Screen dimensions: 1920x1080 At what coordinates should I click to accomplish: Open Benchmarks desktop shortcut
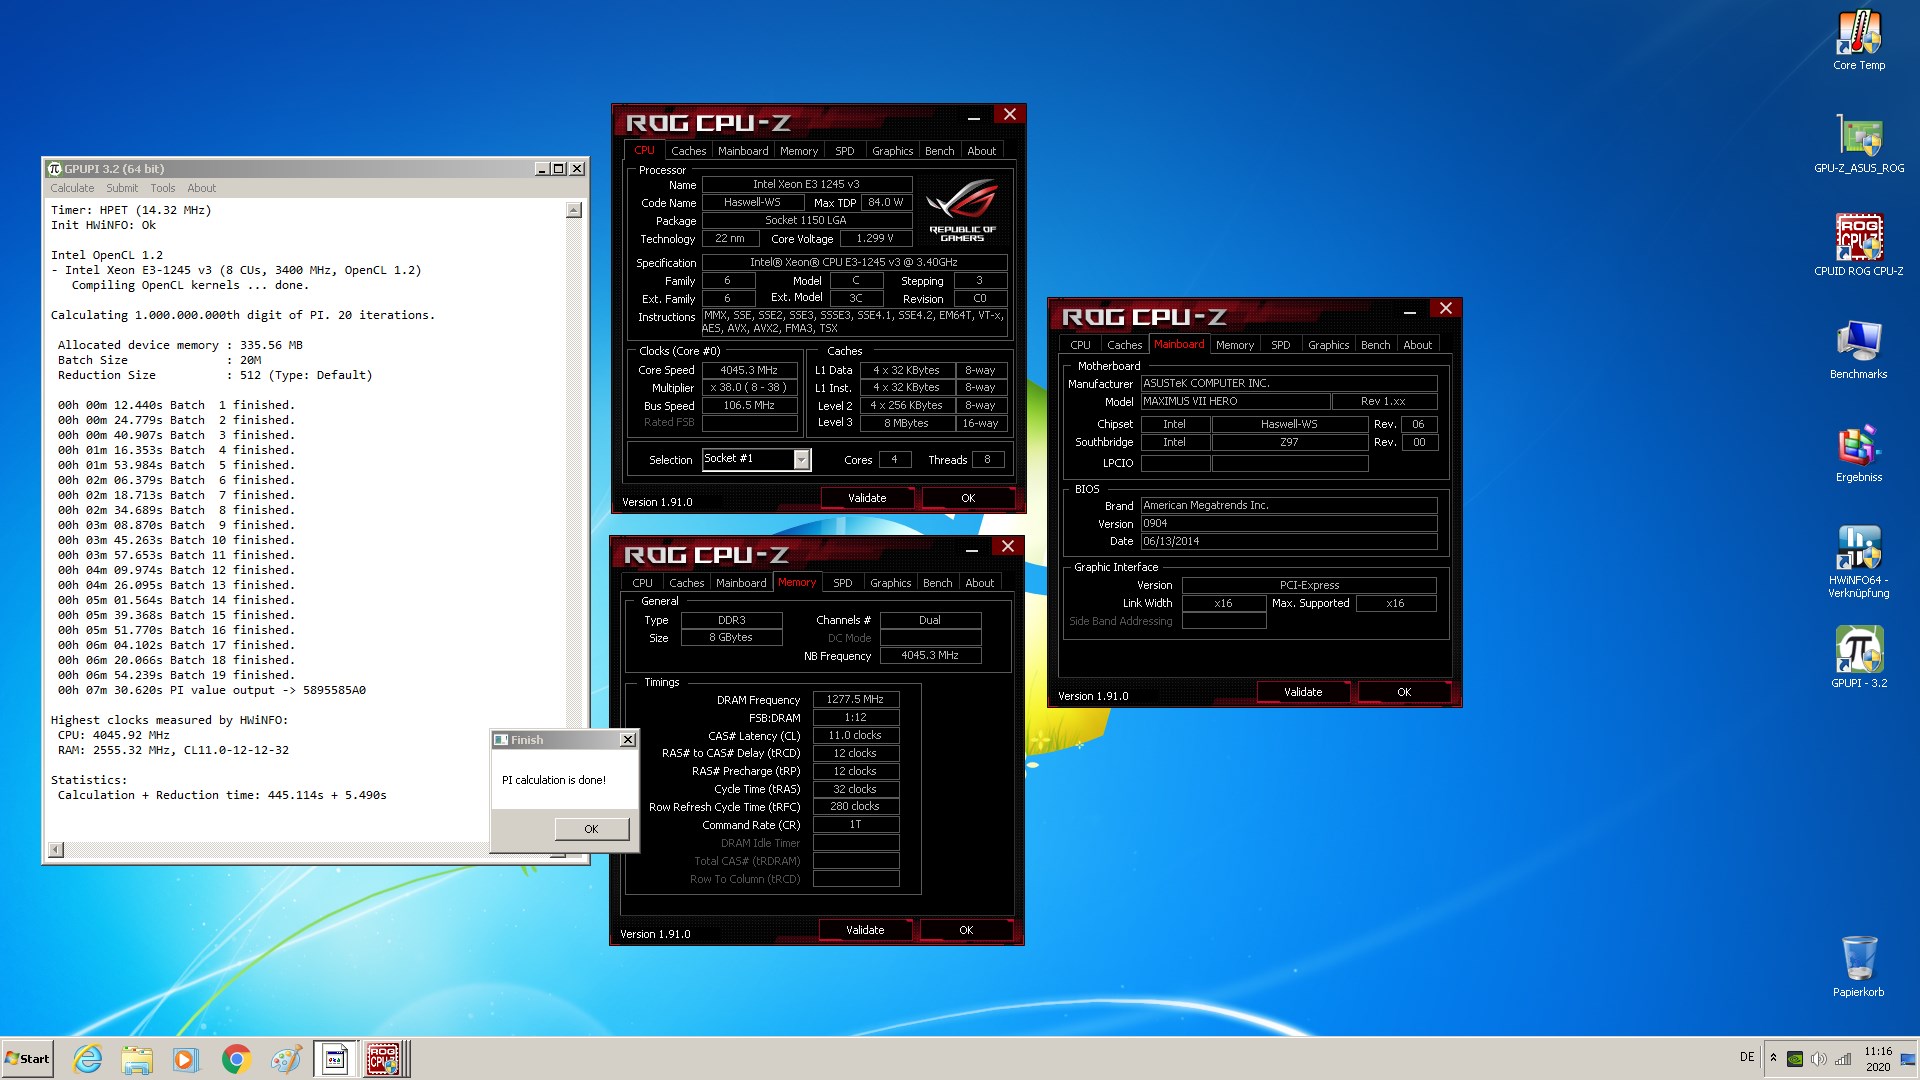click(x=1859, y=349)
